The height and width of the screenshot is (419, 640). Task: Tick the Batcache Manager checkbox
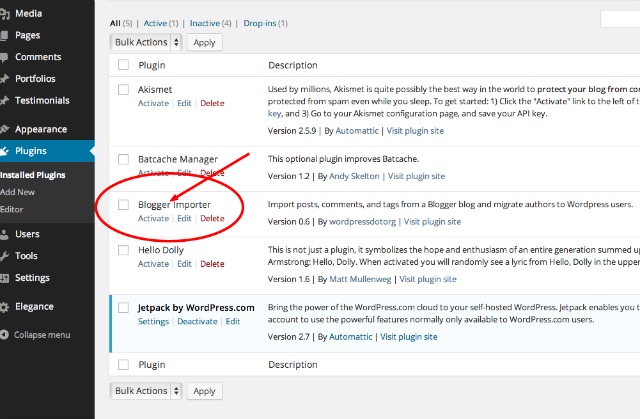pos(123,159)
